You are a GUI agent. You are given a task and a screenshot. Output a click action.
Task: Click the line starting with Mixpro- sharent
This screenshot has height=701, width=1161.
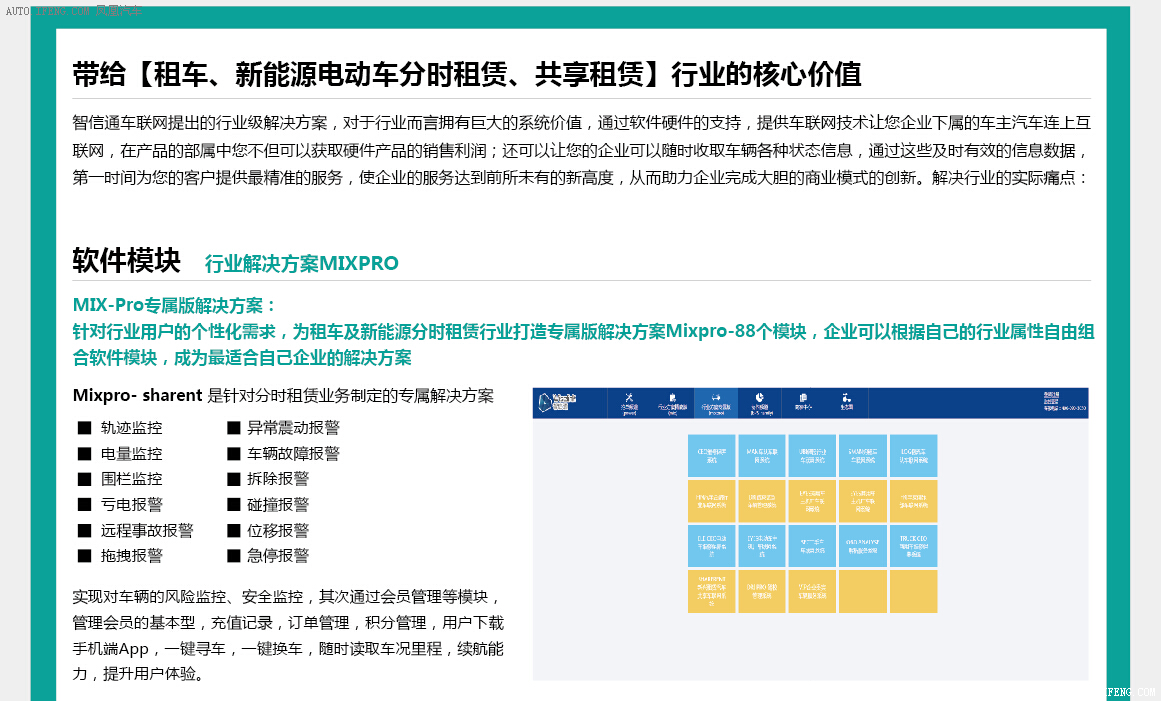coord(283,395)
